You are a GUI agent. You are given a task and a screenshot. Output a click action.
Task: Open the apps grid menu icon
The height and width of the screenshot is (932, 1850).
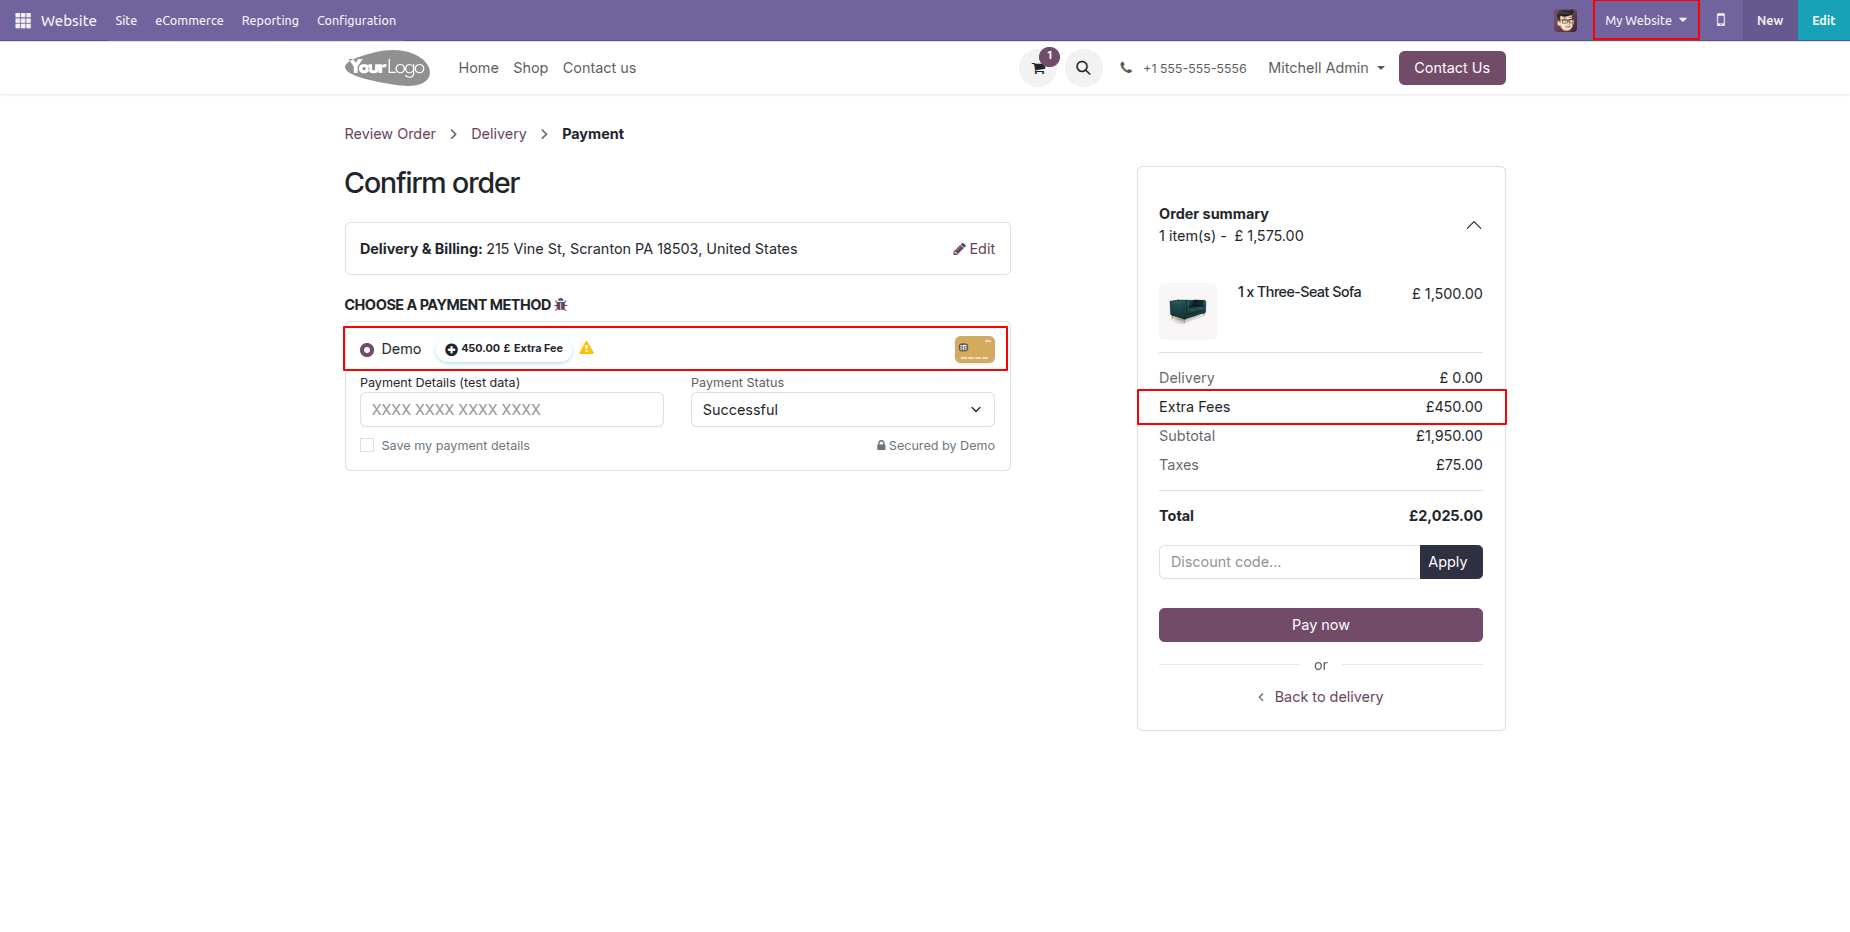[x=23, y=20]
